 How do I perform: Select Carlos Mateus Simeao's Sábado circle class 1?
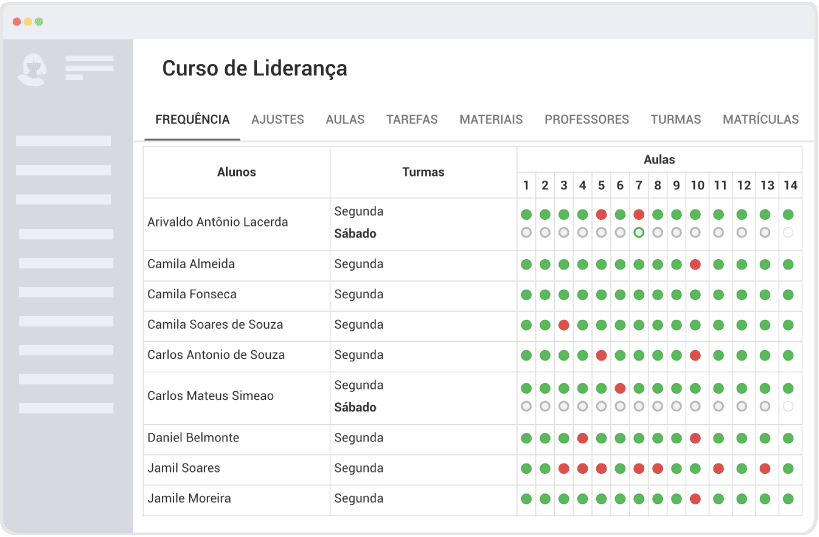[x=526, y=406]
